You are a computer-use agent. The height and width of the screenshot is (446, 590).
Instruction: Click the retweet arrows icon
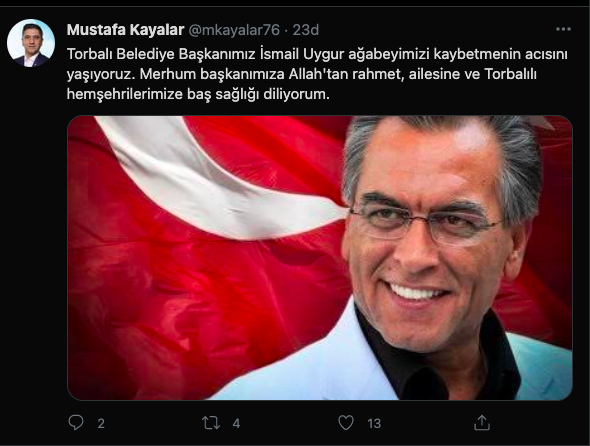(x=211, y=423)
